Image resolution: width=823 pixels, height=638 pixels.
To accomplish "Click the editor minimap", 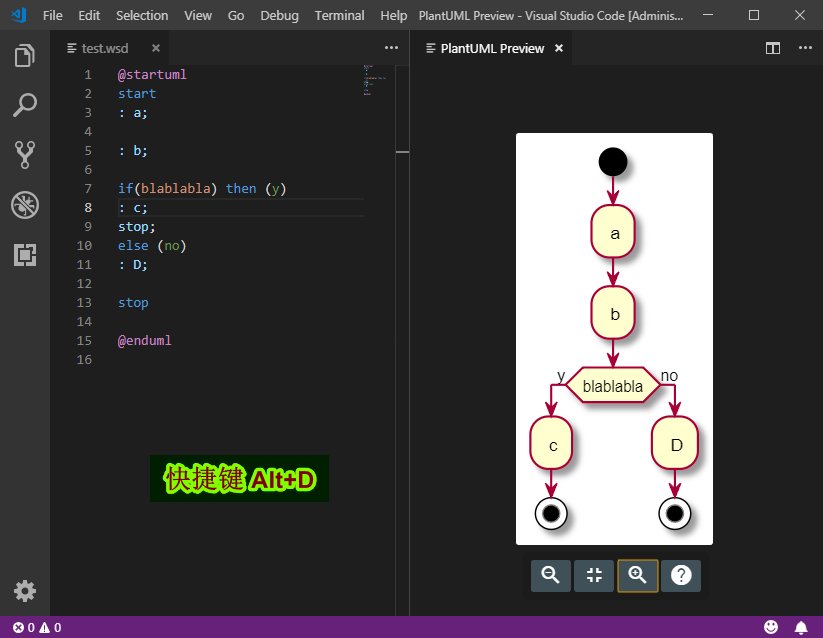I will pyautogui.click(x=375, y=80).
